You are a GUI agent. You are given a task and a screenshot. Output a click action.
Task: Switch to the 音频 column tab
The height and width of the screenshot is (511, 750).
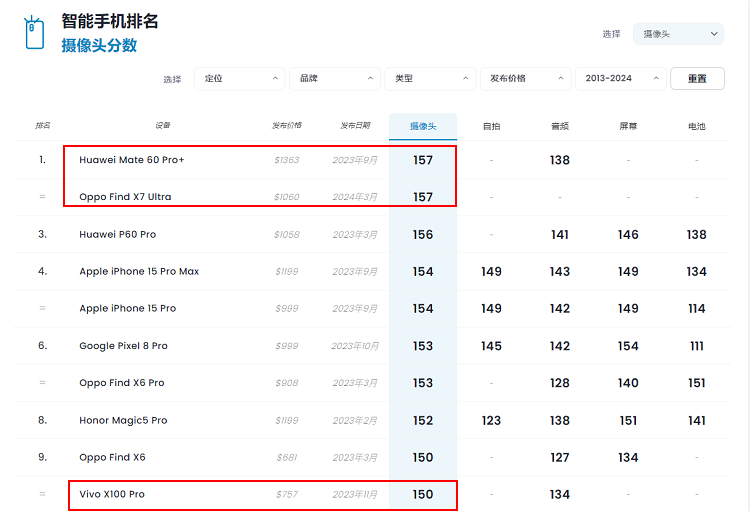pos(560,126)
